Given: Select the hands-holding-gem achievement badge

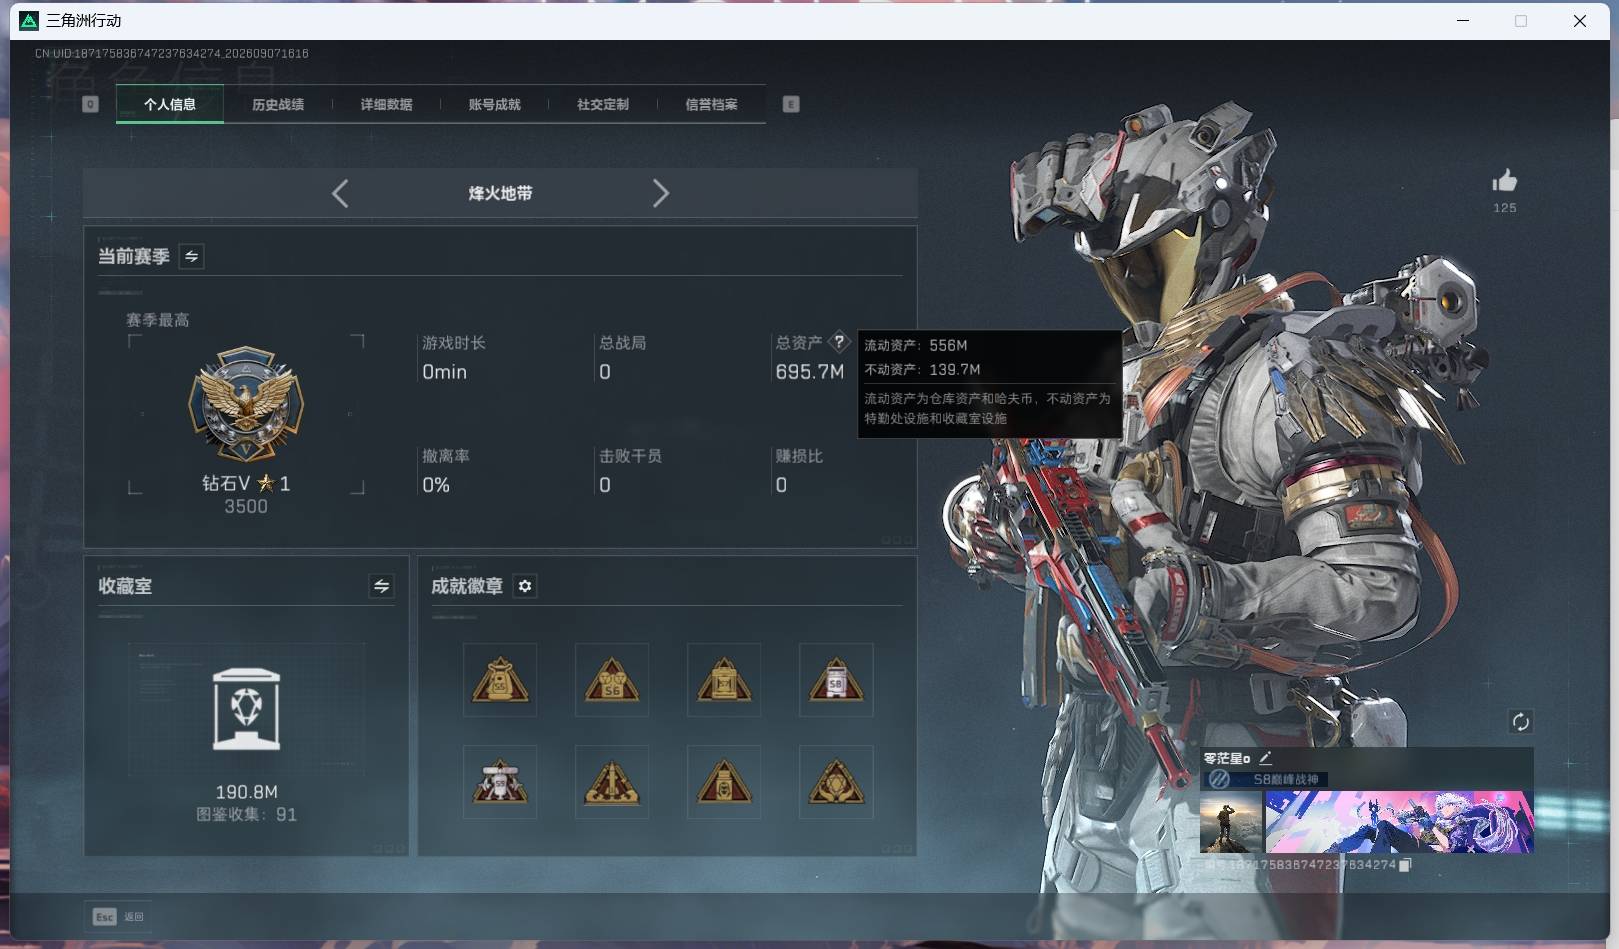Looking at the screenshot, I should click(x=836, y=782).
